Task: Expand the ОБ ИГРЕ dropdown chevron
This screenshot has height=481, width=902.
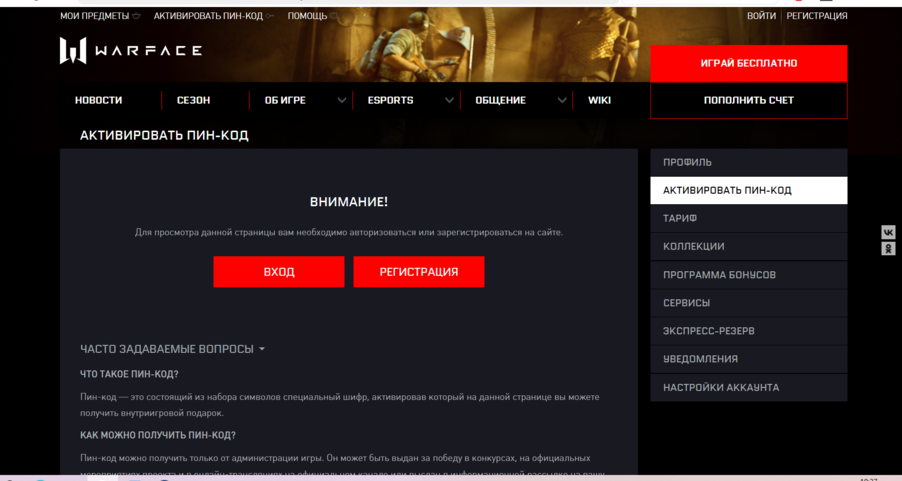Action: [x=342, y=100]
